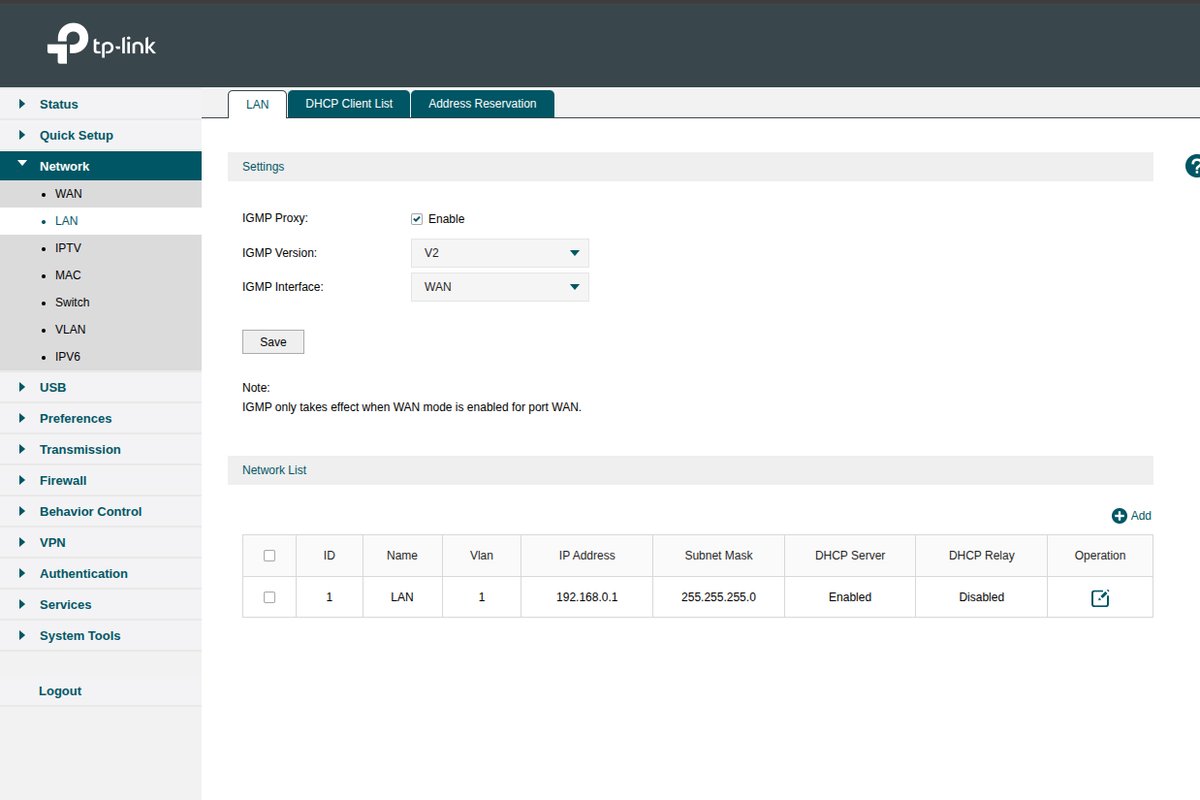Screen dimensions: 1200x800
Task: Expand the Firewall section
Action: (x=100, y=480)
